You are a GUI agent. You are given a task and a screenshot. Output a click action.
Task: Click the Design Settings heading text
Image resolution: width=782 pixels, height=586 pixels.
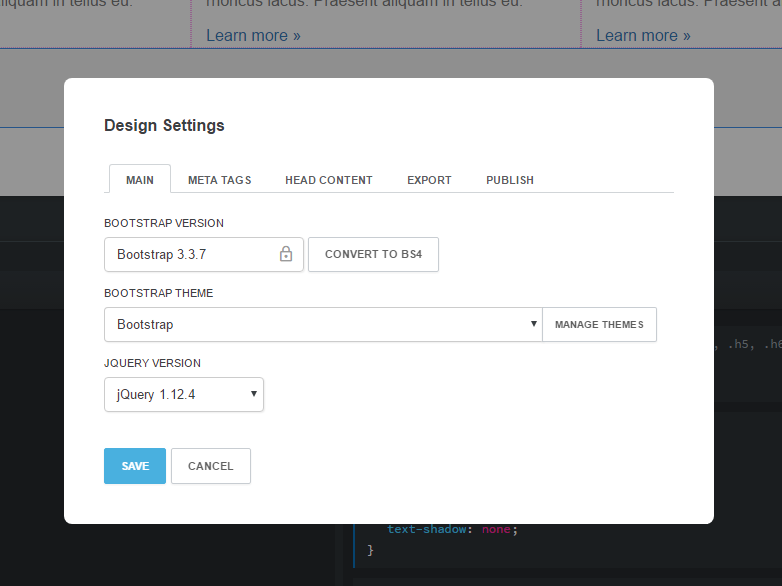[164, 125]
